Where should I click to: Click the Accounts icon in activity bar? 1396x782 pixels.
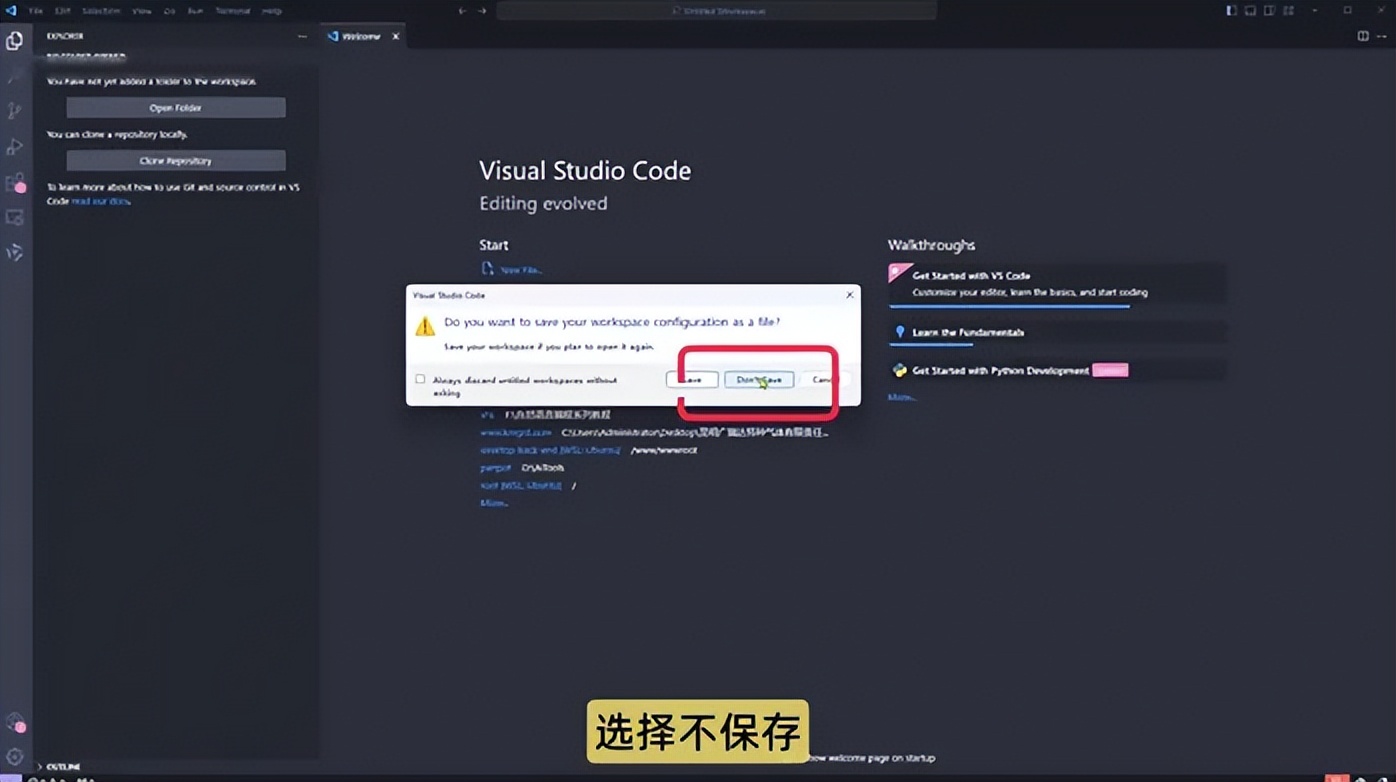click(15, 722)
